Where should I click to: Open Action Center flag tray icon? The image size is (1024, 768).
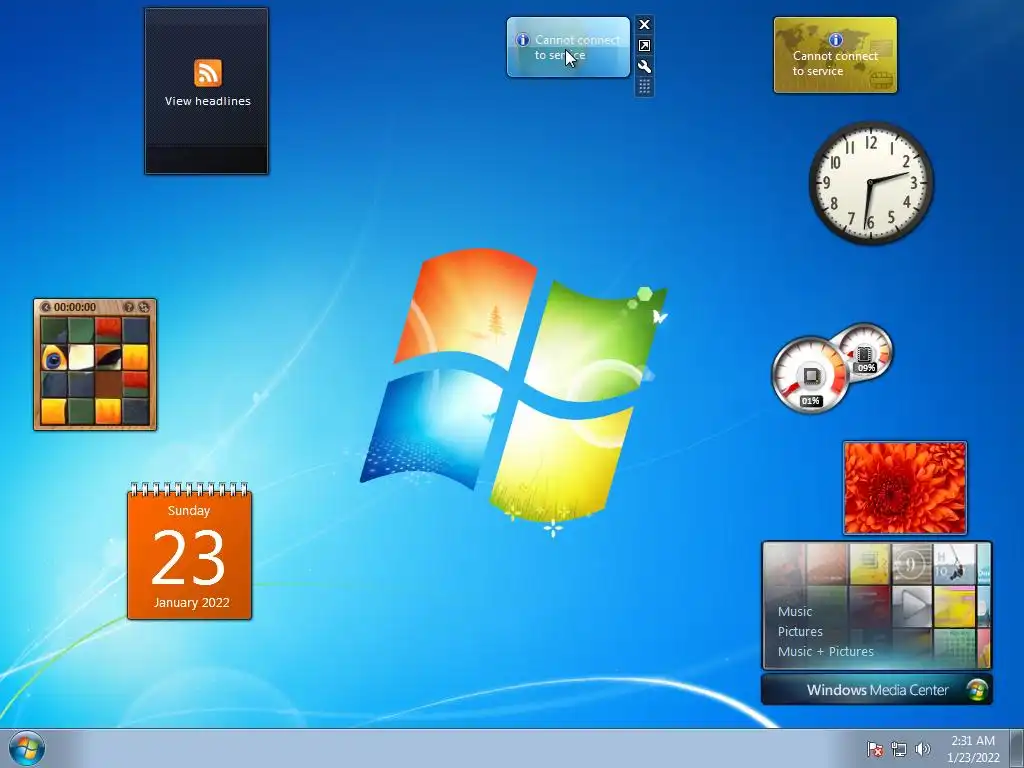[874, 749]
